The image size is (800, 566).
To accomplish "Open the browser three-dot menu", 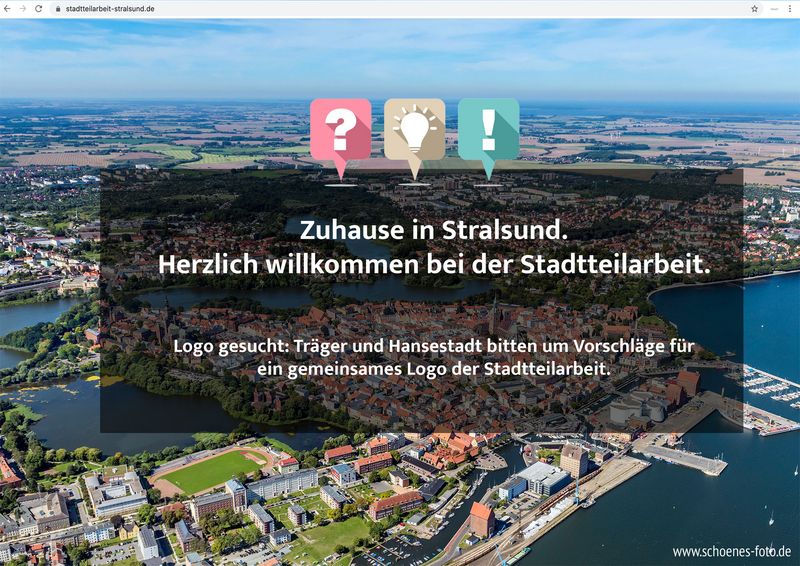I will pyautogui.click(x=791, y=9).
